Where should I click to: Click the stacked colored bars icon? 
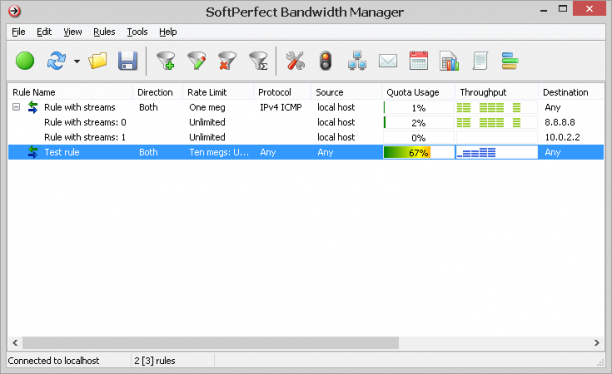tap(510, 61)
